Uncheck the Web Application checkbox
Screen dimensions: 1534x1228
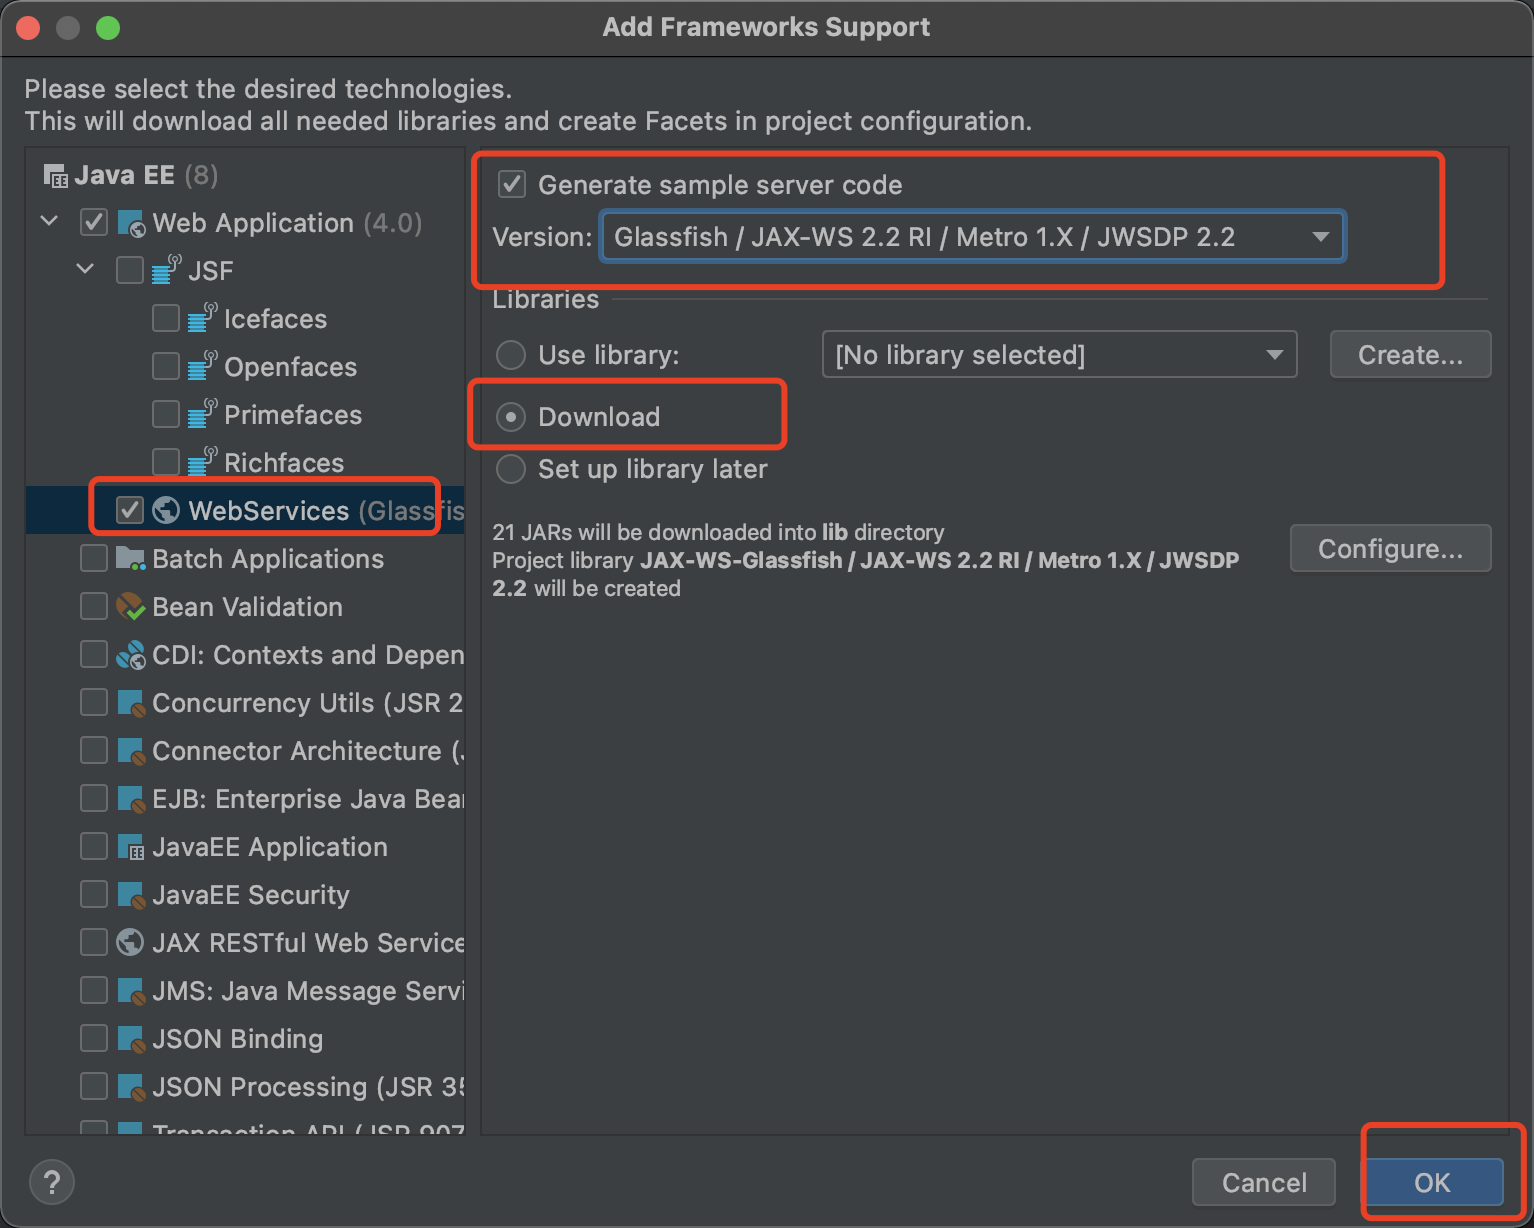tap(93, 222)
